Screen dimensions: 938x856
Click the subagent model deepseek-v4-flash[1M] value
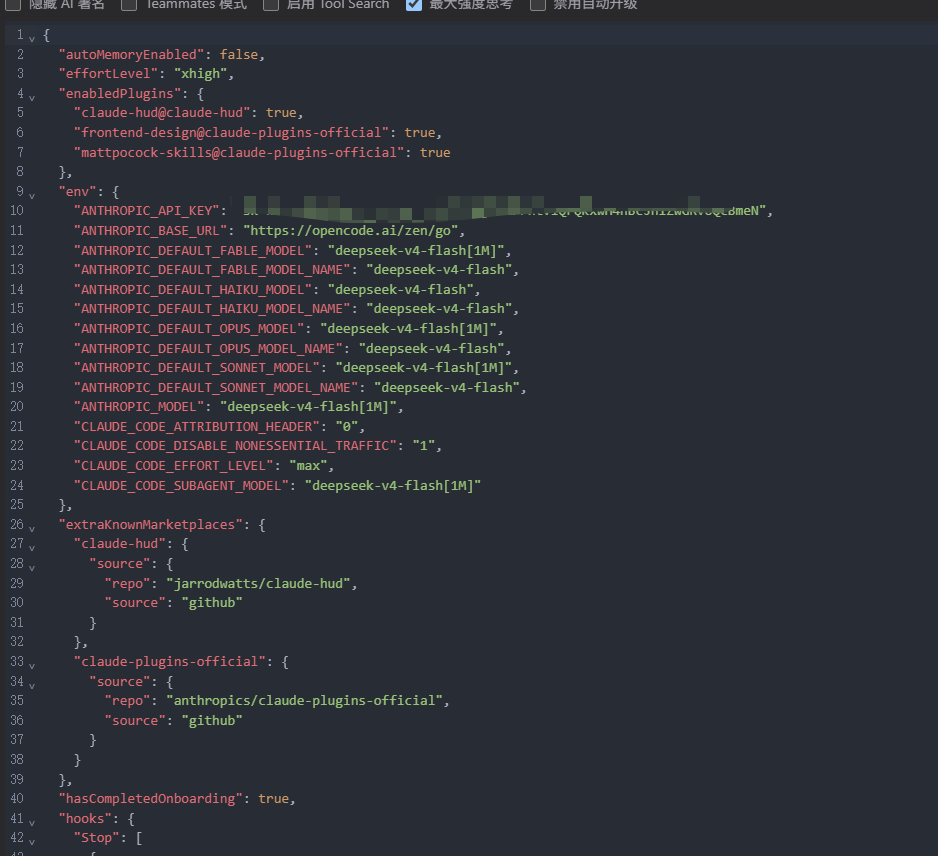[x=392, y=485]
